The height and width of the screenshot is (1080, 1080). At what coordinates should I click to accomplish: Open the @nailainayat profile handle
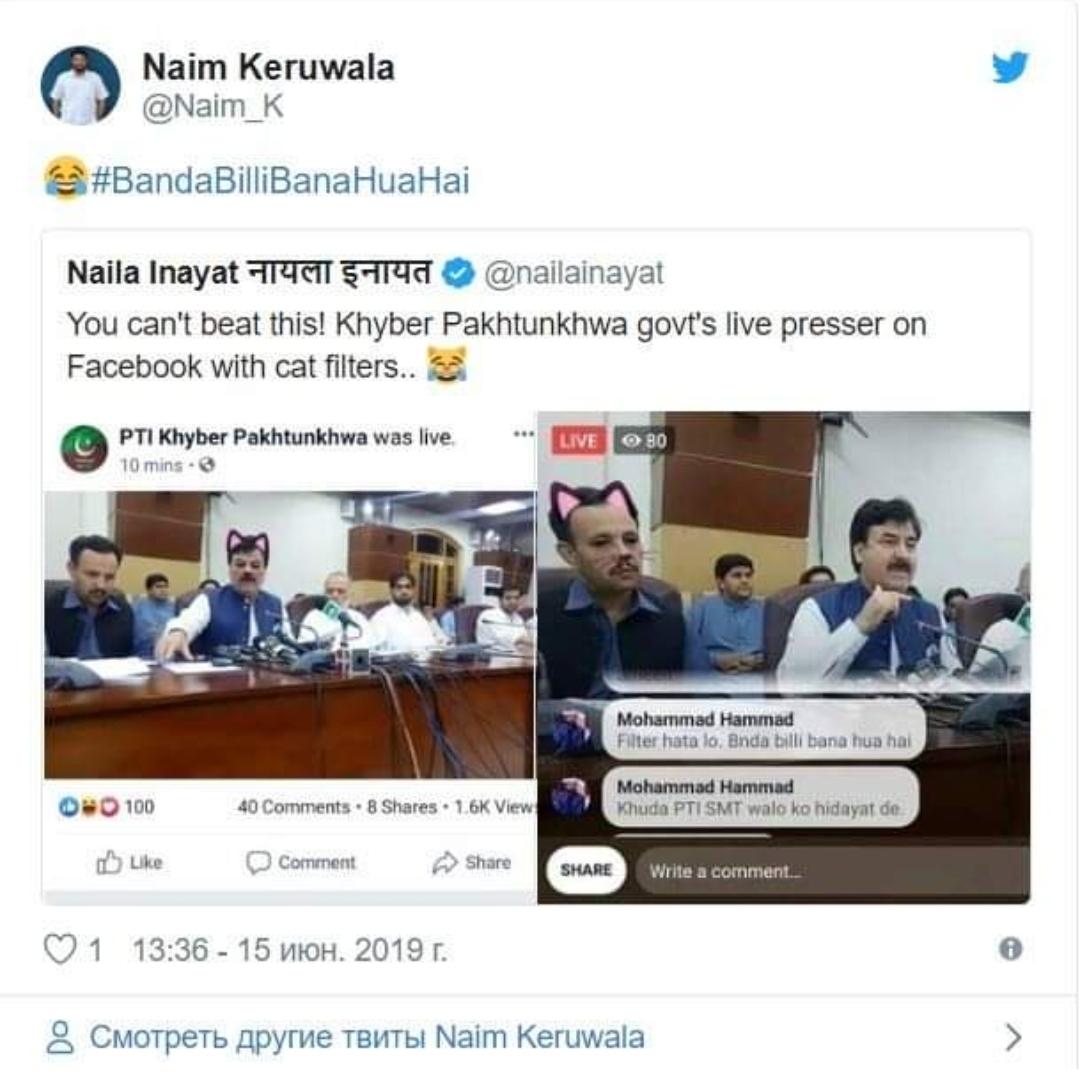click(x=574, y=273)
